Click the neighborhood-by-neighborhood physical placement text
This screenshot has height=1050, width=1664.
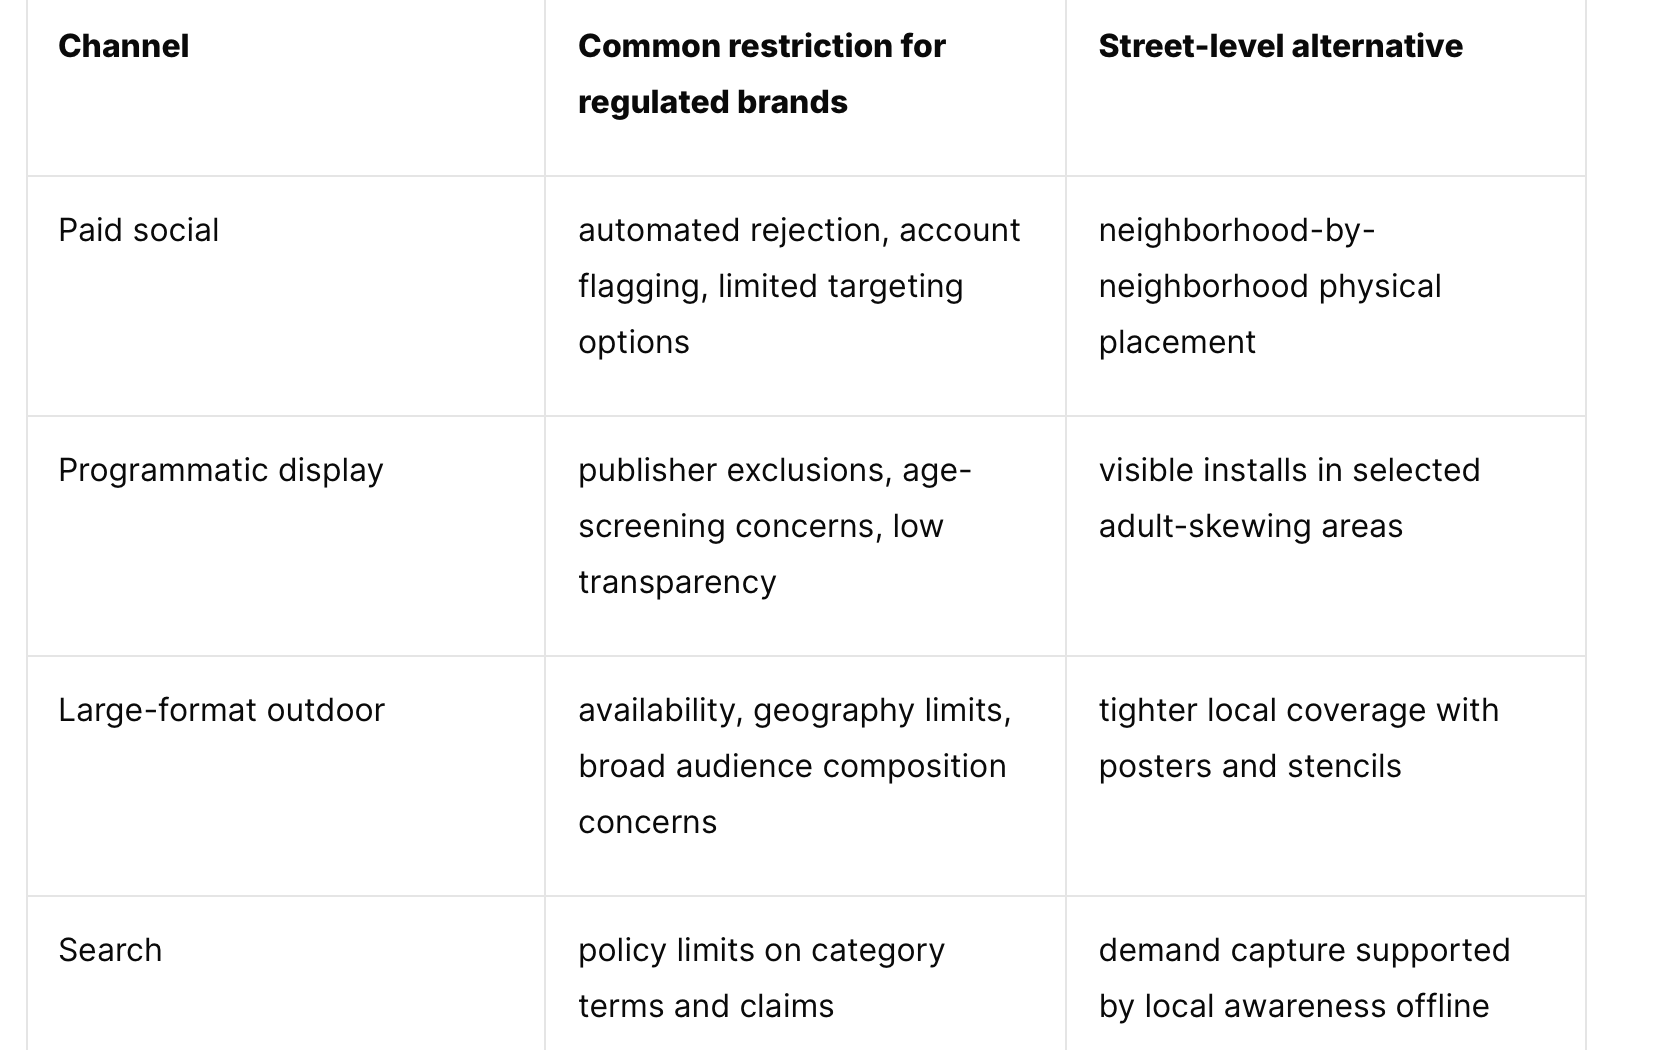[x=1270, y=286]
